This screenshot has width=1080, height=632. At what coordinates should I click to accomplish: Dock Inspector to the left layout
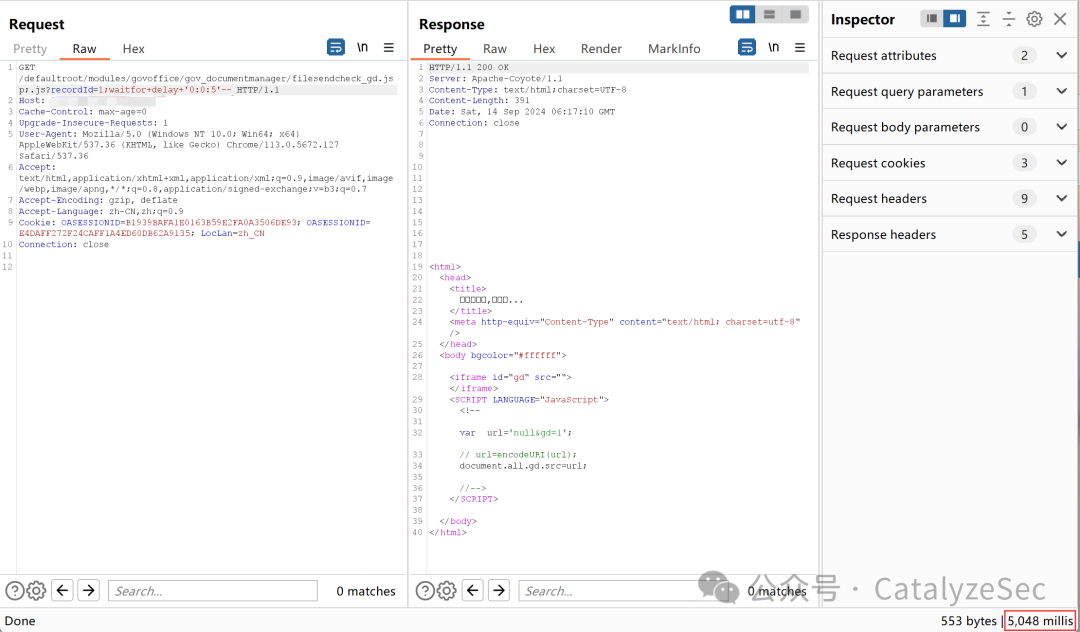(932, 19)
